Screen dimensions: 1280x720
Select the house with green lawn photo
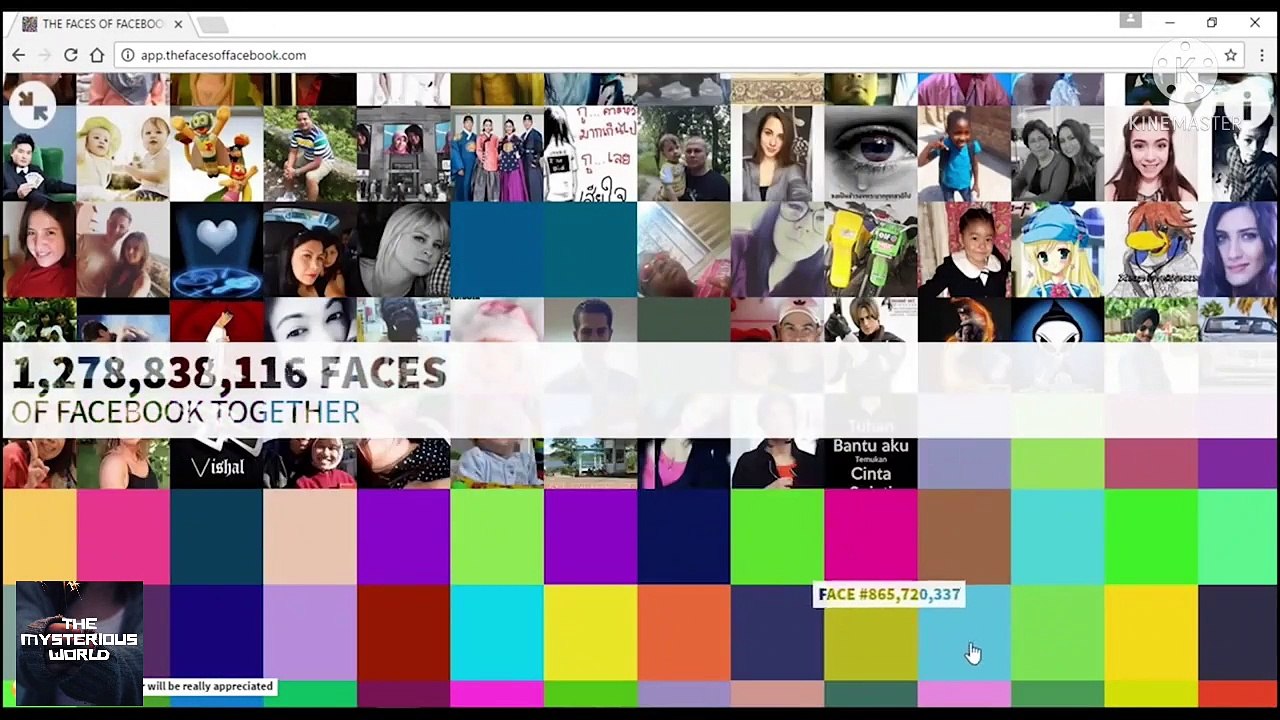coord(590,463)
